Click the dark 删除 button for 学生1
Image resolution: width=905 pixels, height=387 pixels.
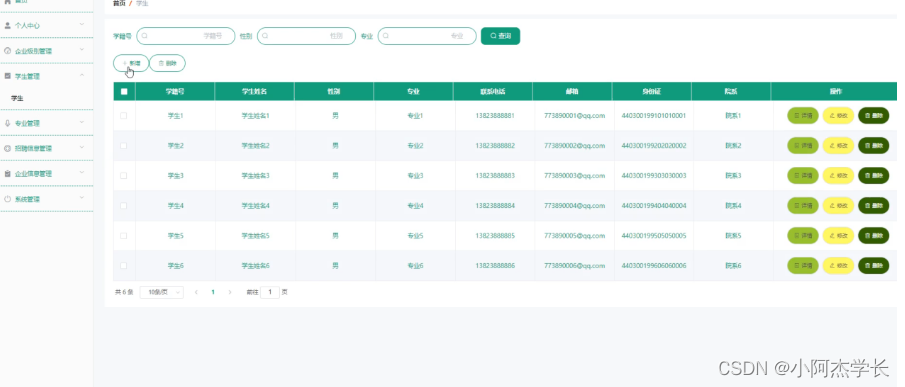click(874, 115)
